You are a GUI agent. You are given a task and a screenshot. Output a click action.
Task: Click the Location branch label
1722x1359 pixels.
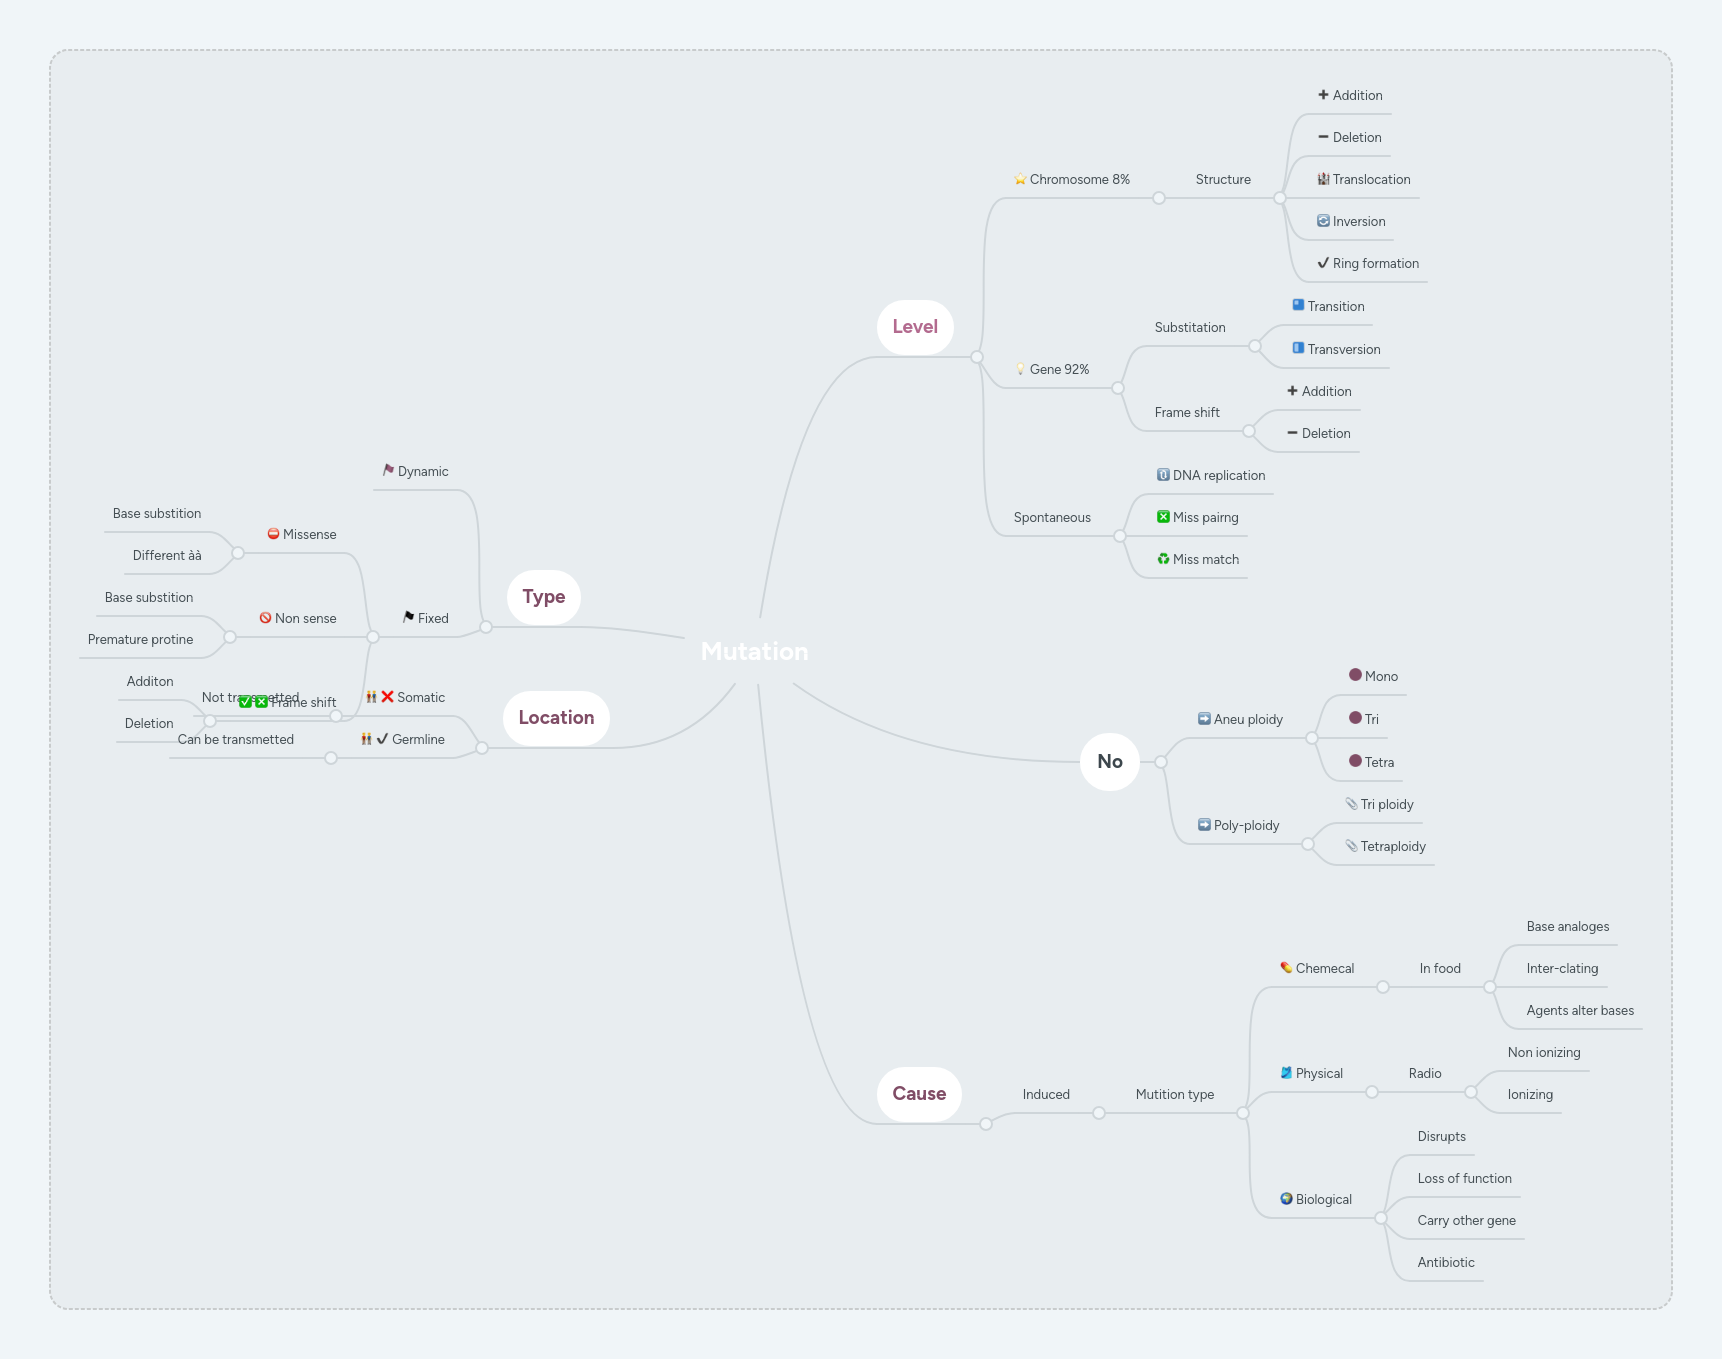556,717
